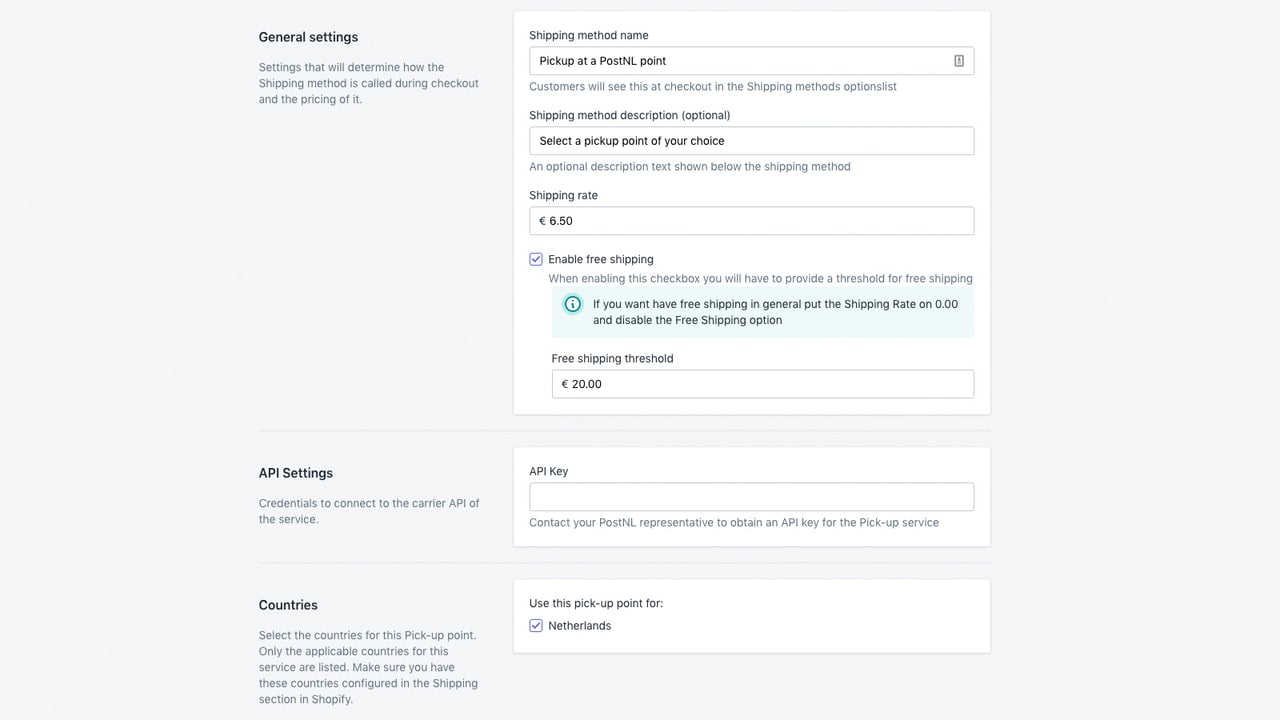Uncheck the Netherlands country checkbox
Viewport: 1280px width, 720px height.
[x=536, y=626]
